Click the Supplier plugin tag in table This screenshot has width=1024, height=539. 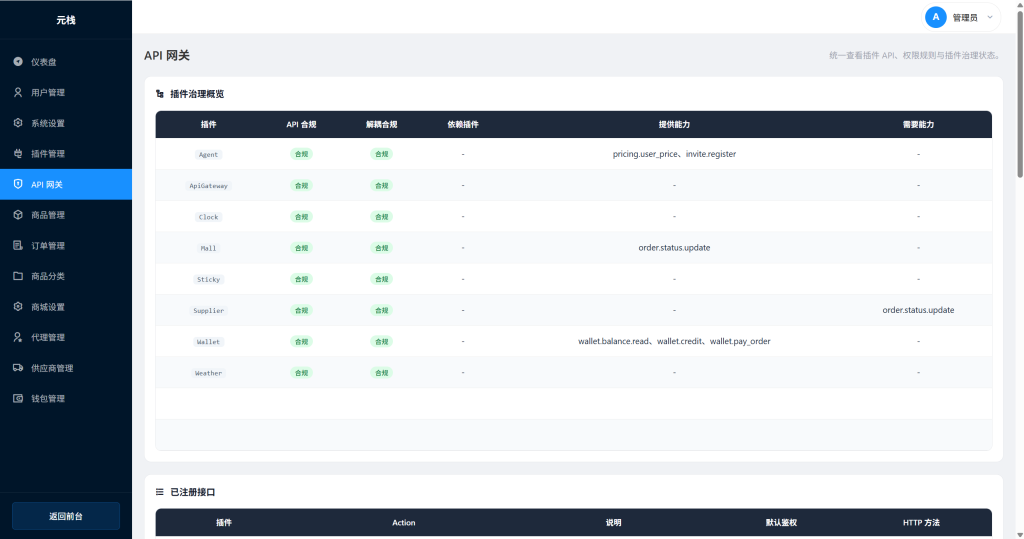tap(208, 311)
